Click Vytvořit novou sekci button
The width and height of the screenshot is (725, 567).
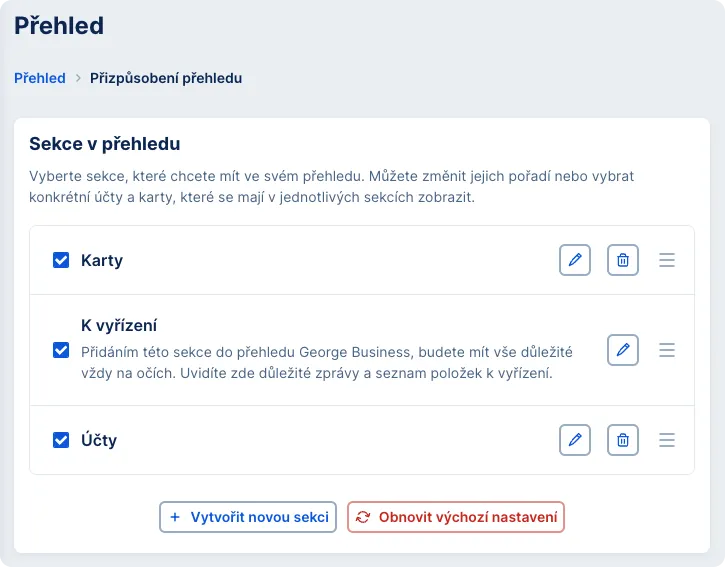pyautogui.click(x=248, y=517)
